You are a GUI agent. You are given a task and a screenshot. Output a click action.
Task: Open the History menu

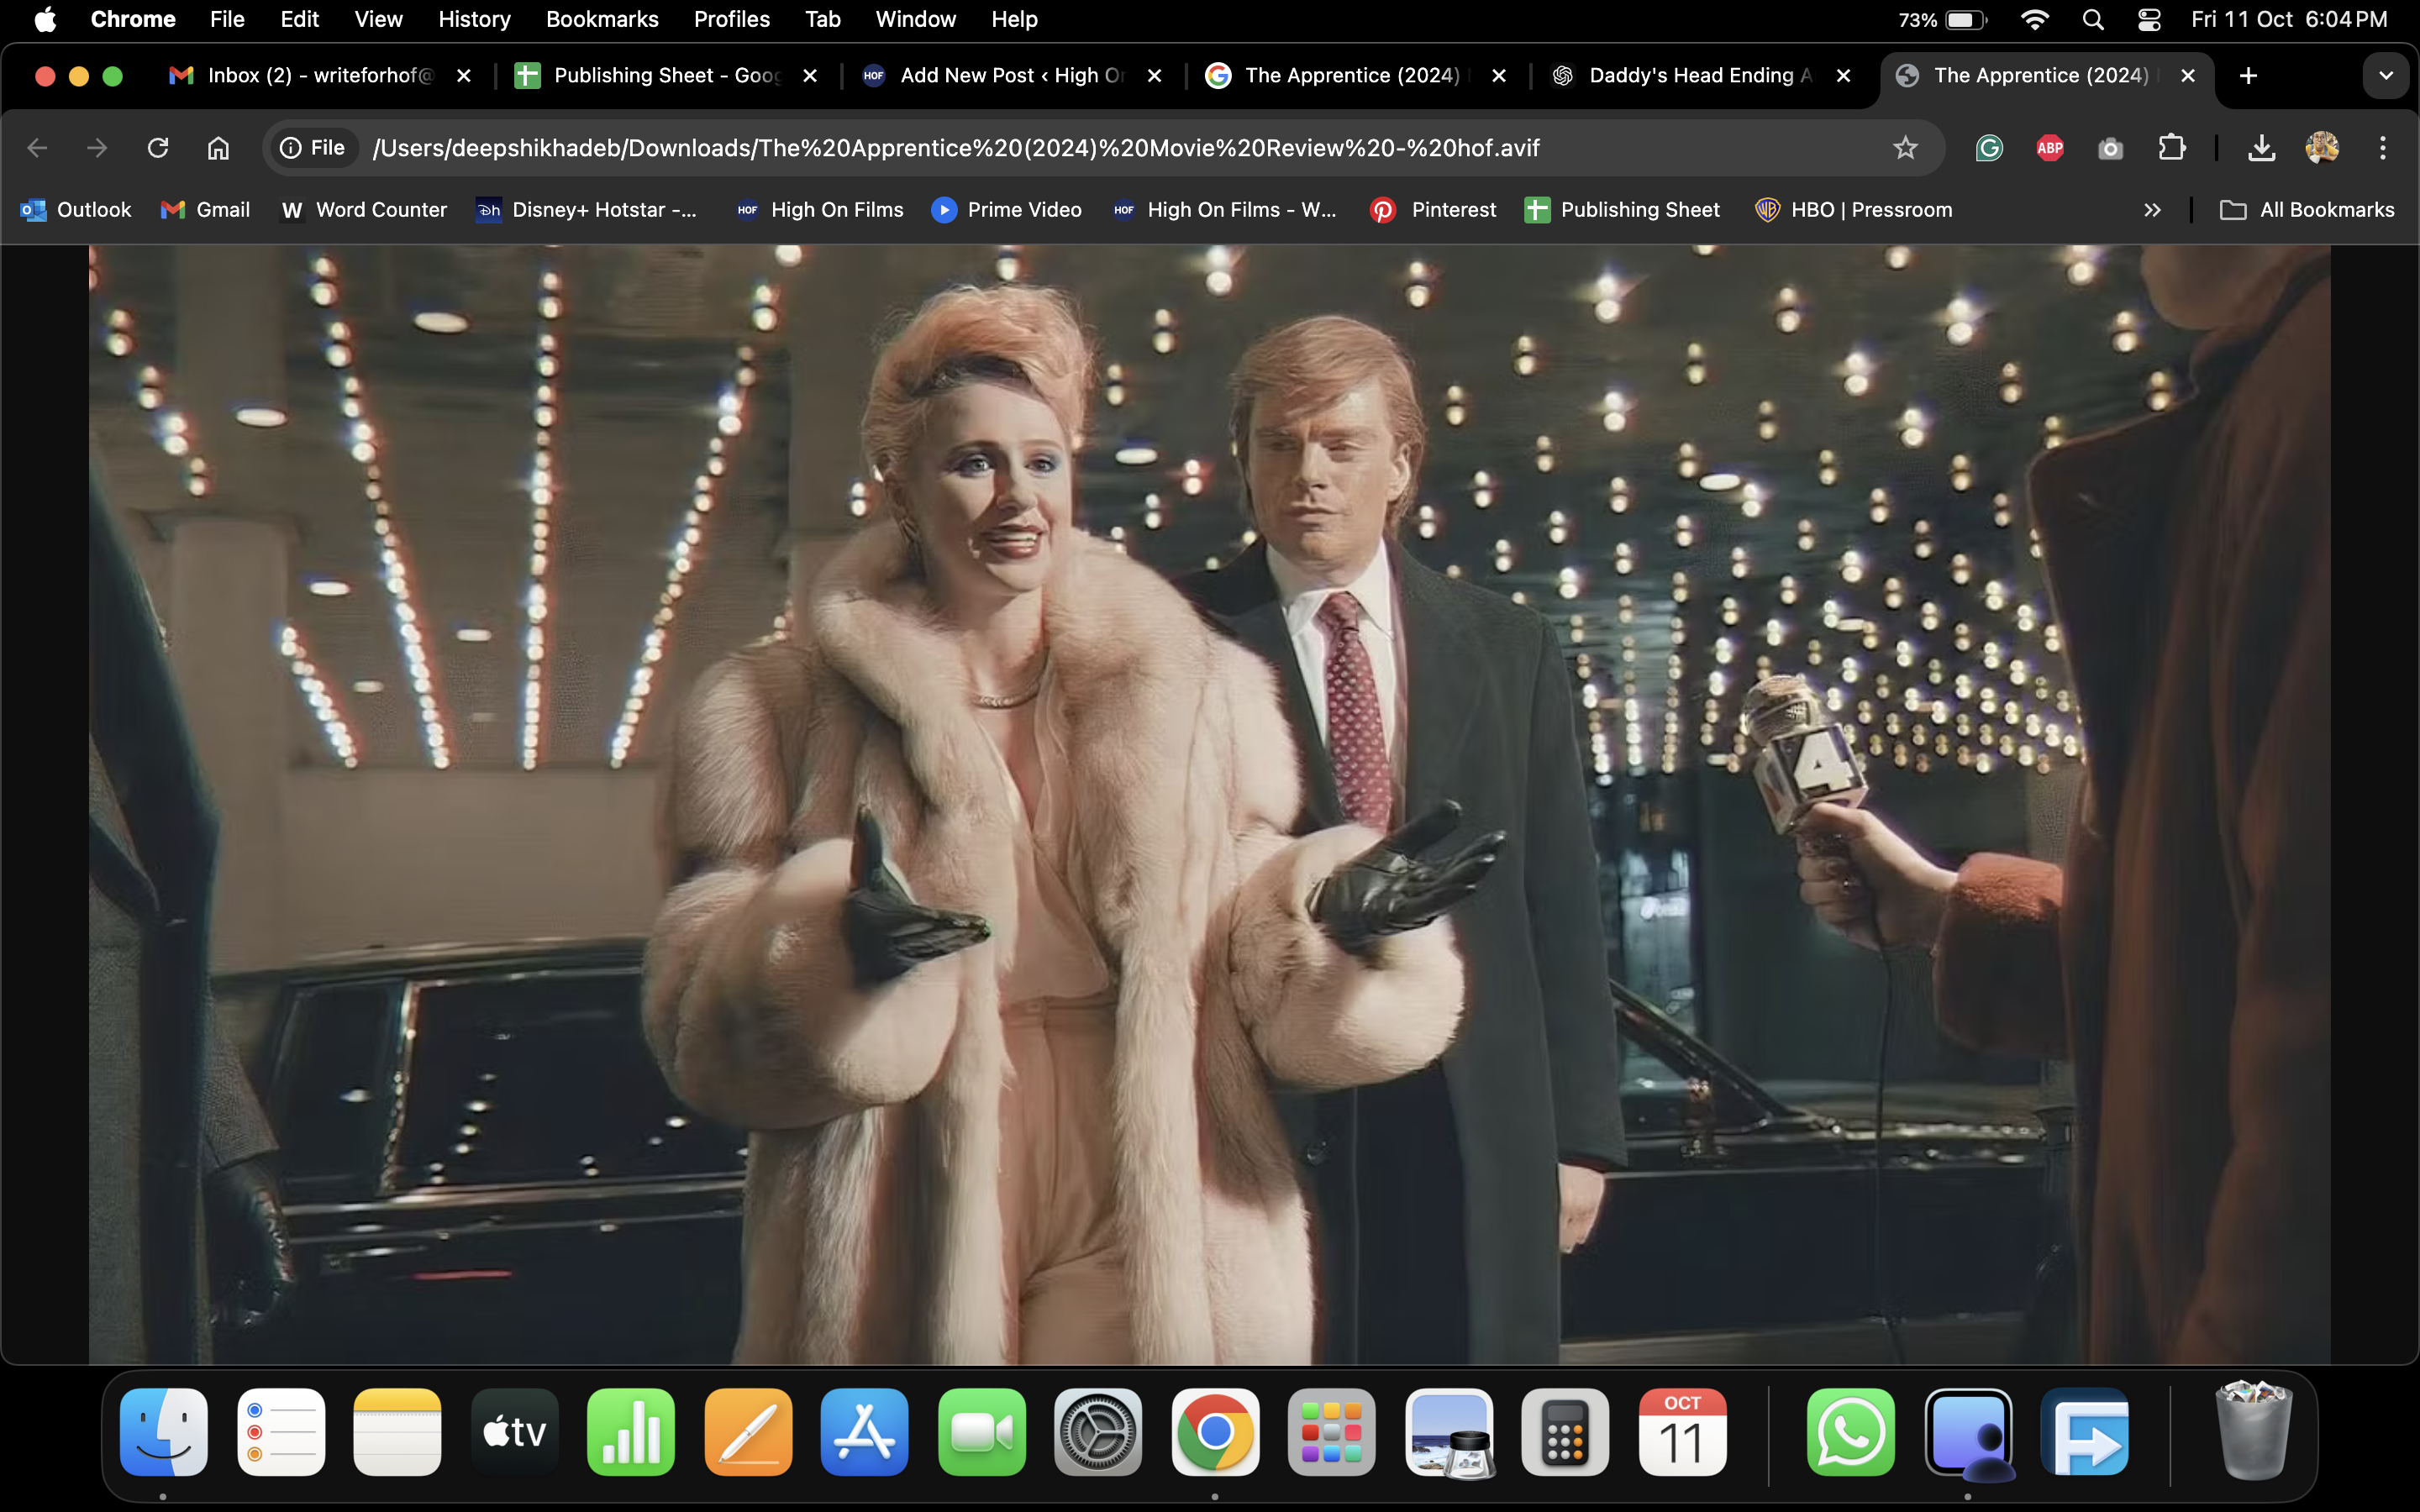click(x=474, y=20)
